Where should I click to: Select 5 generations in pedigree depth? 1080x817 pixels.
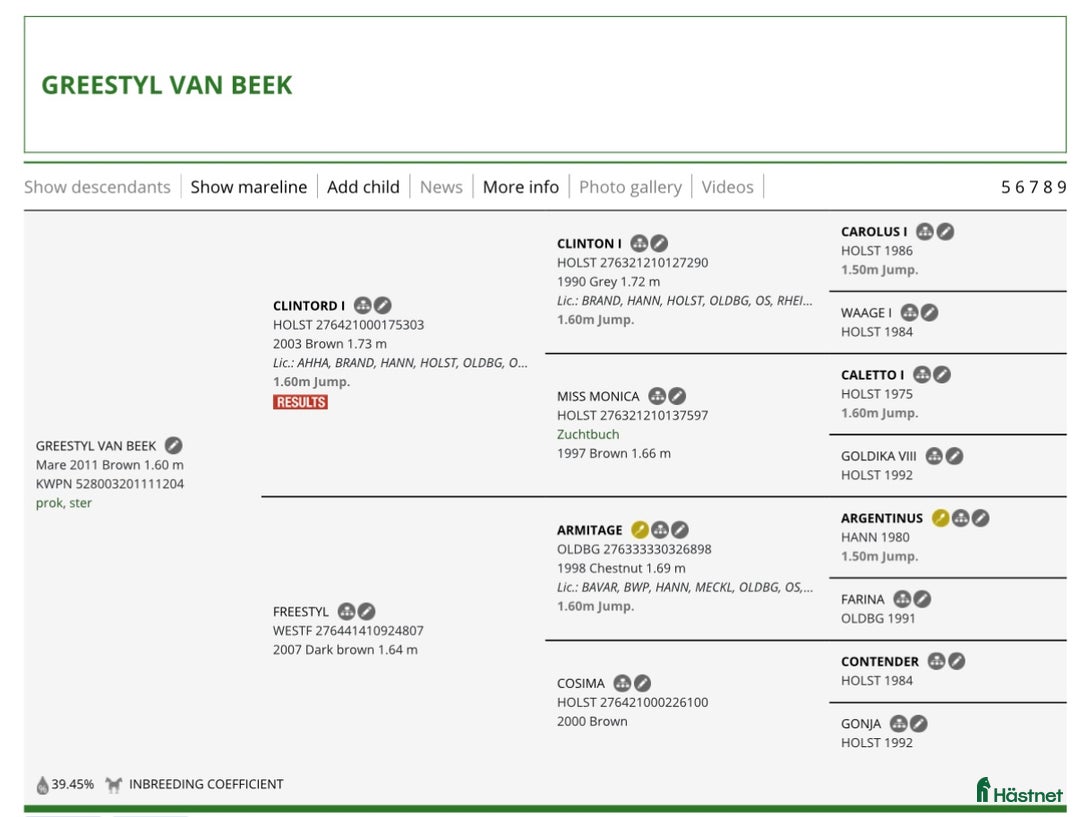[1006, 187]
